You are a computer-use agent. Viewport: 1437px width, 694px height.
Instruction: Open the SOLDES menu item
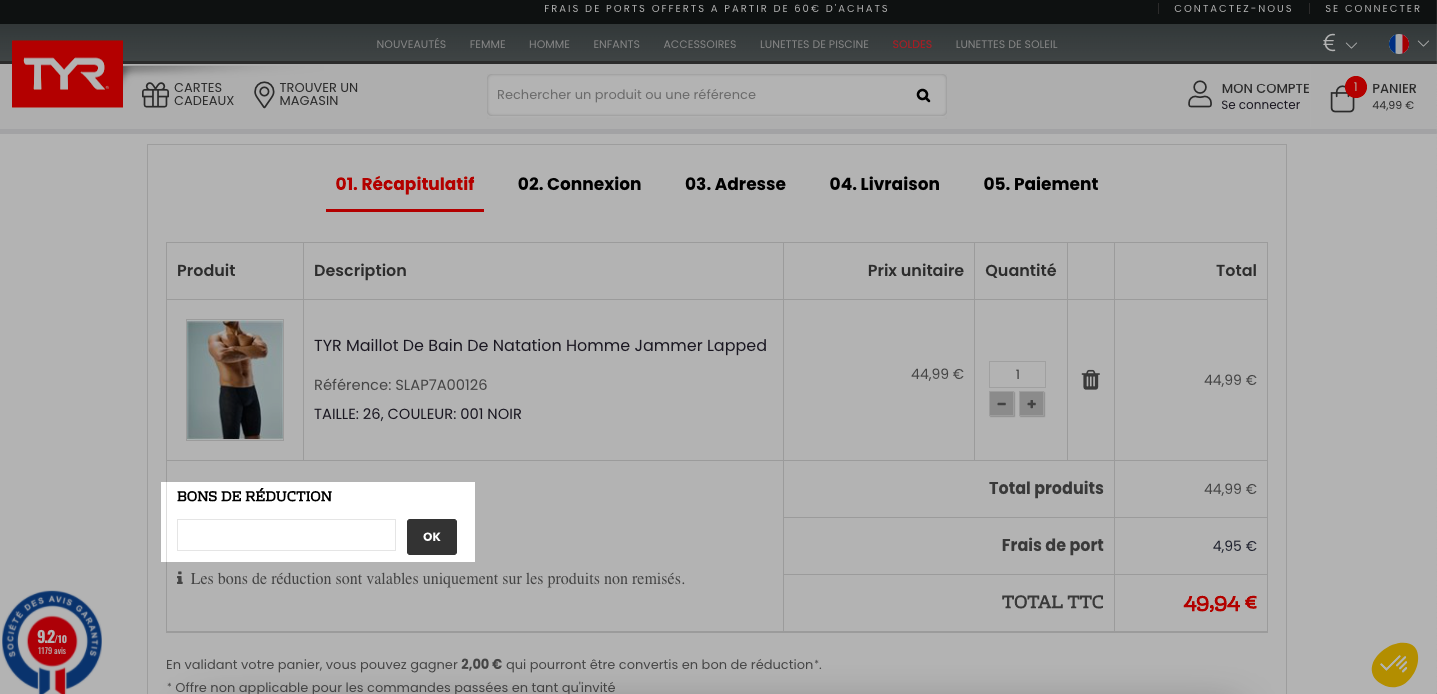912,44
